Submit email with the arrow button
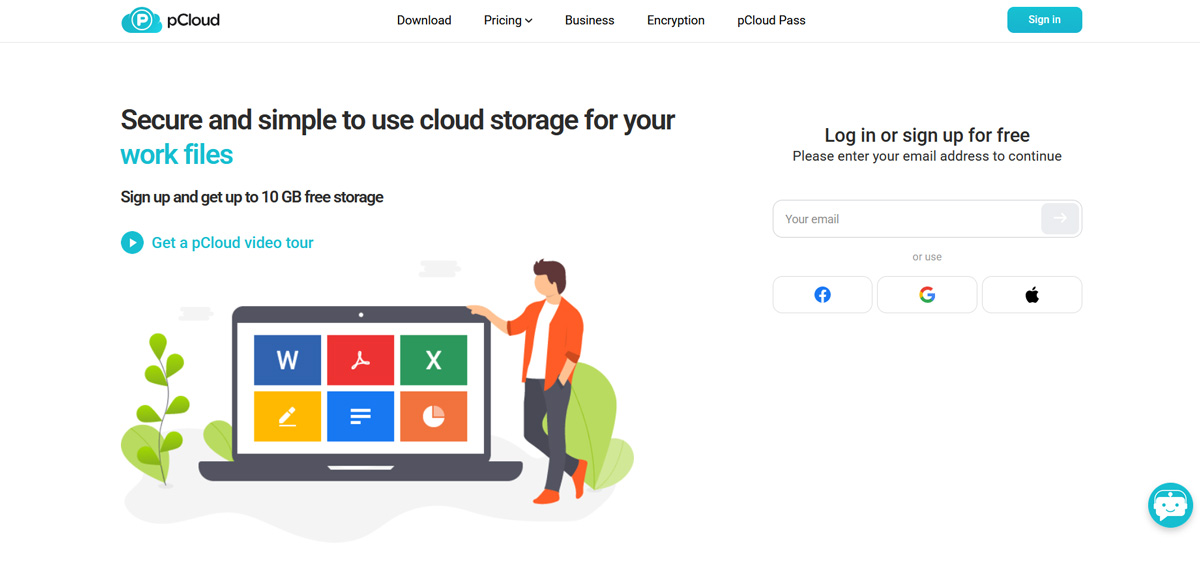 click(x=1060, y=218)
